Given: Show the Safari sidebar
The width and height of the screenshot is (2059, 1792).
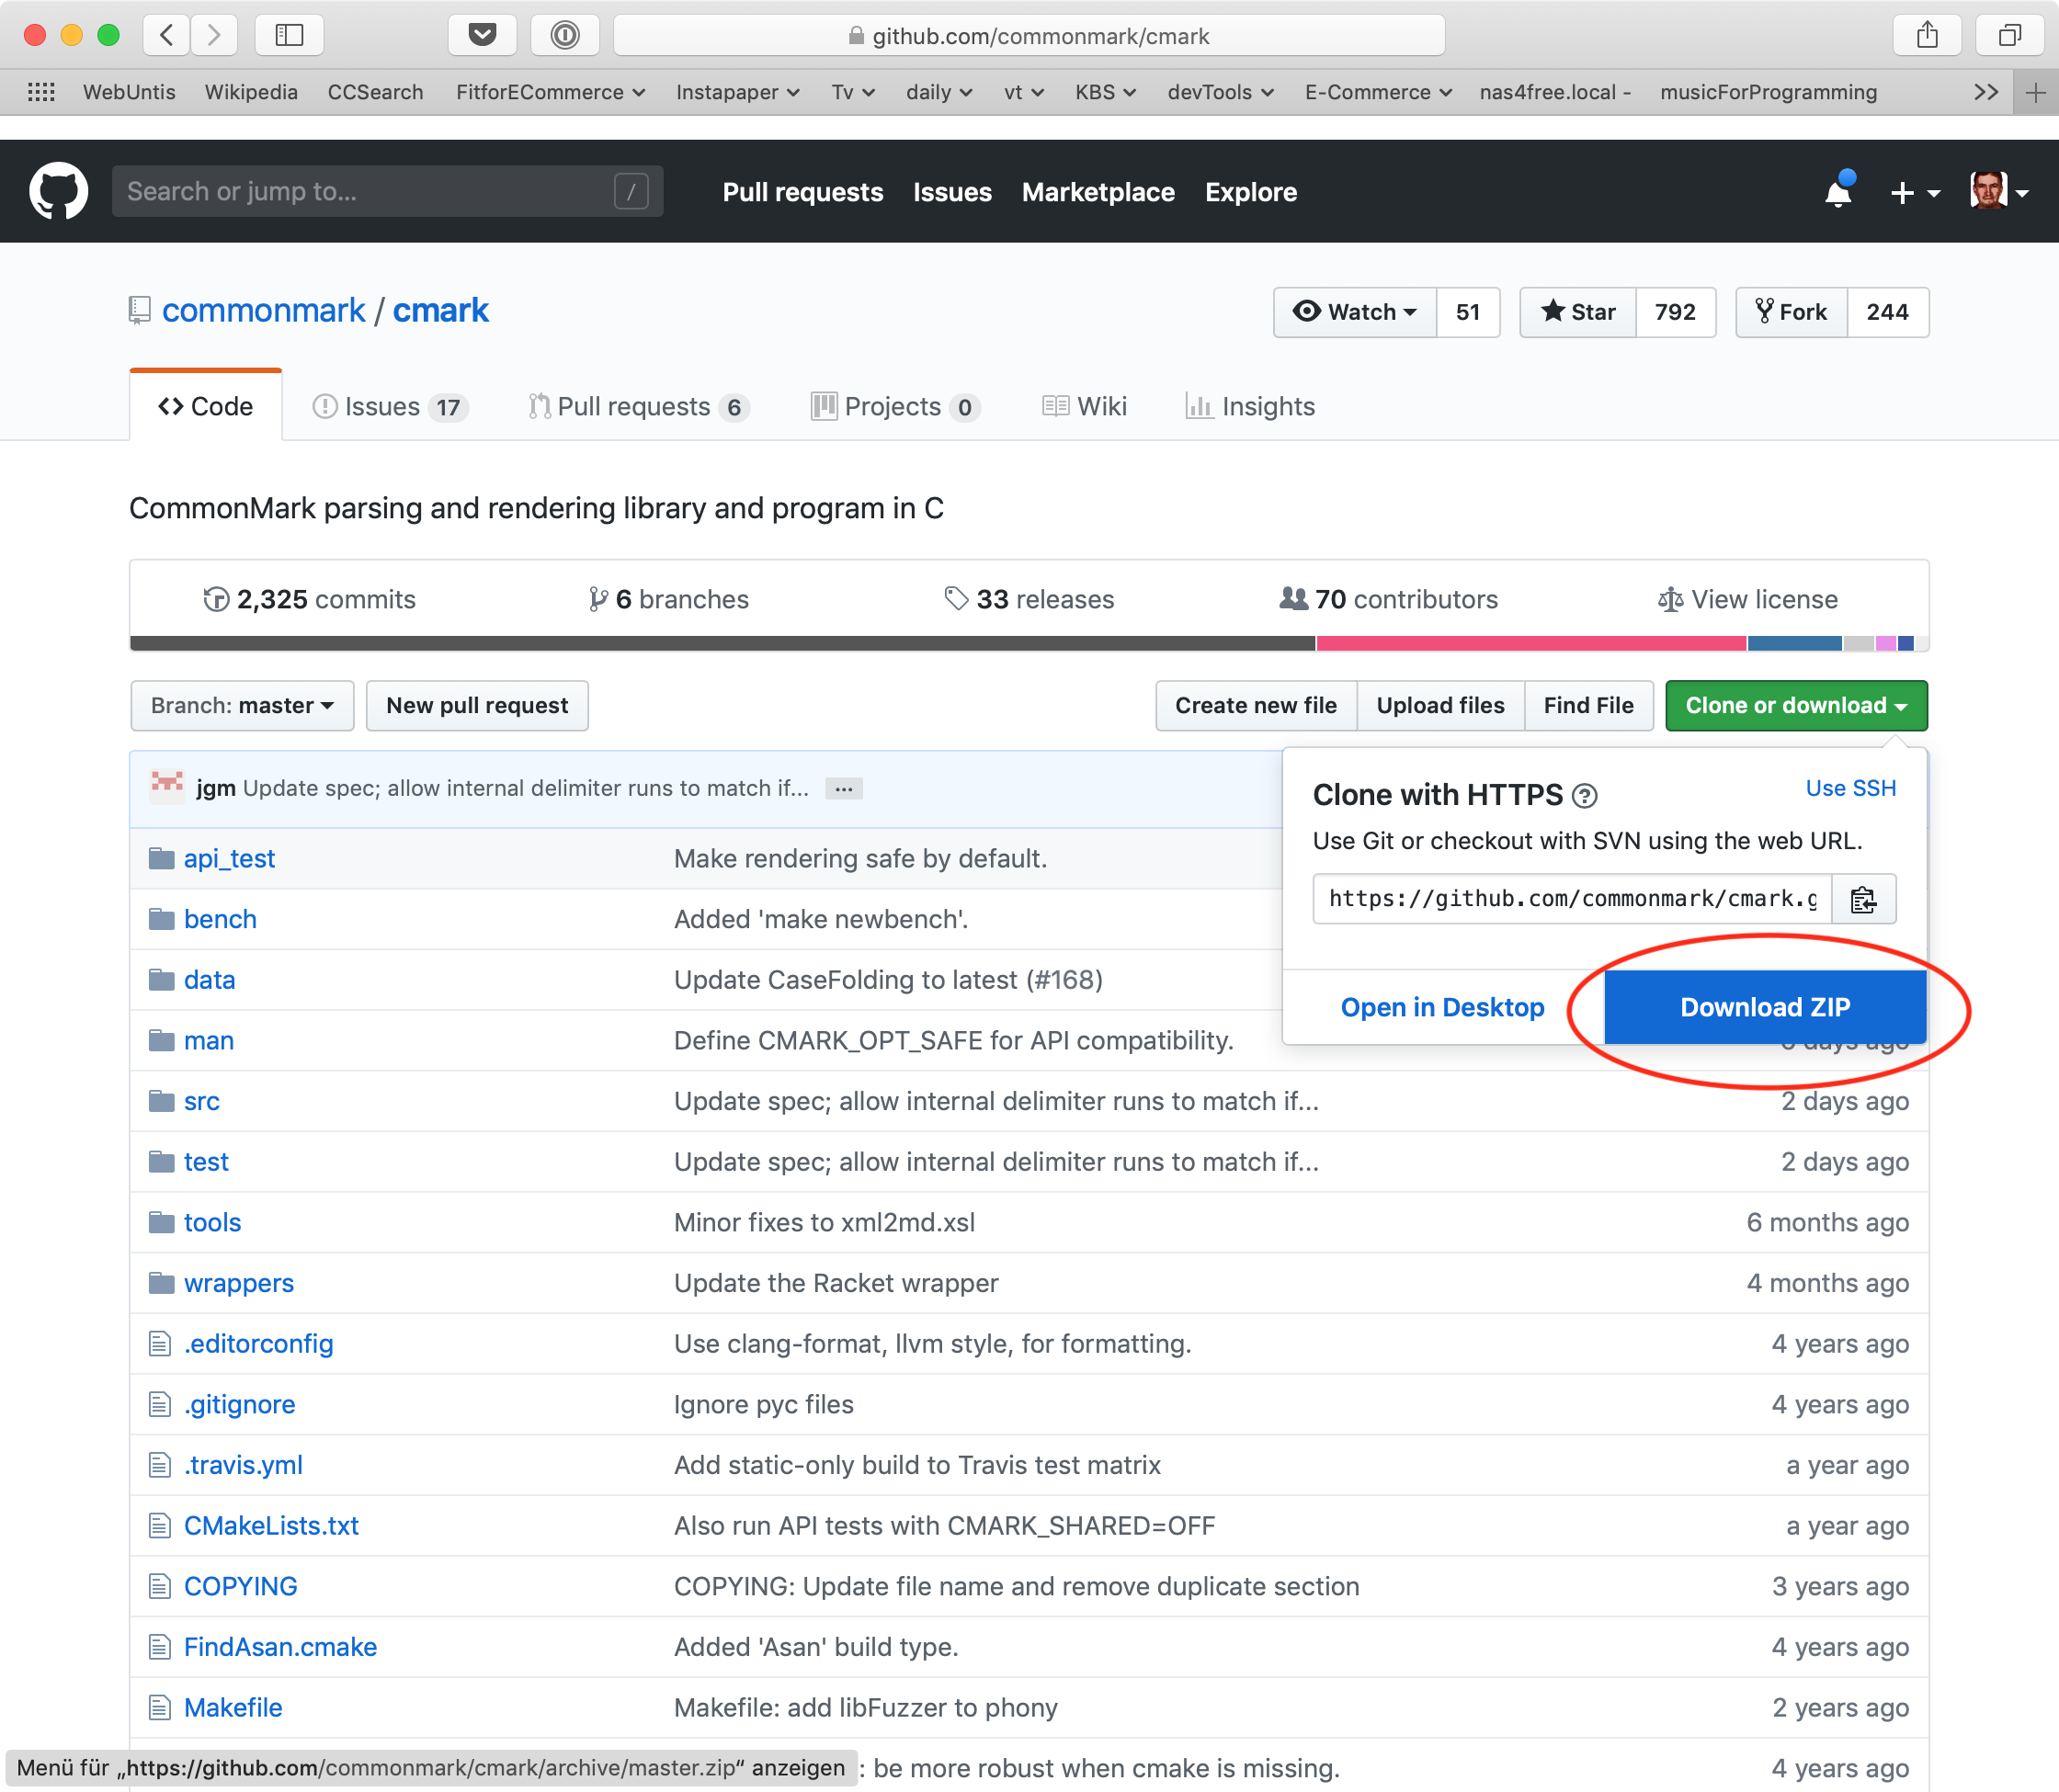Looking at the screenshot, I should (290, 36).
